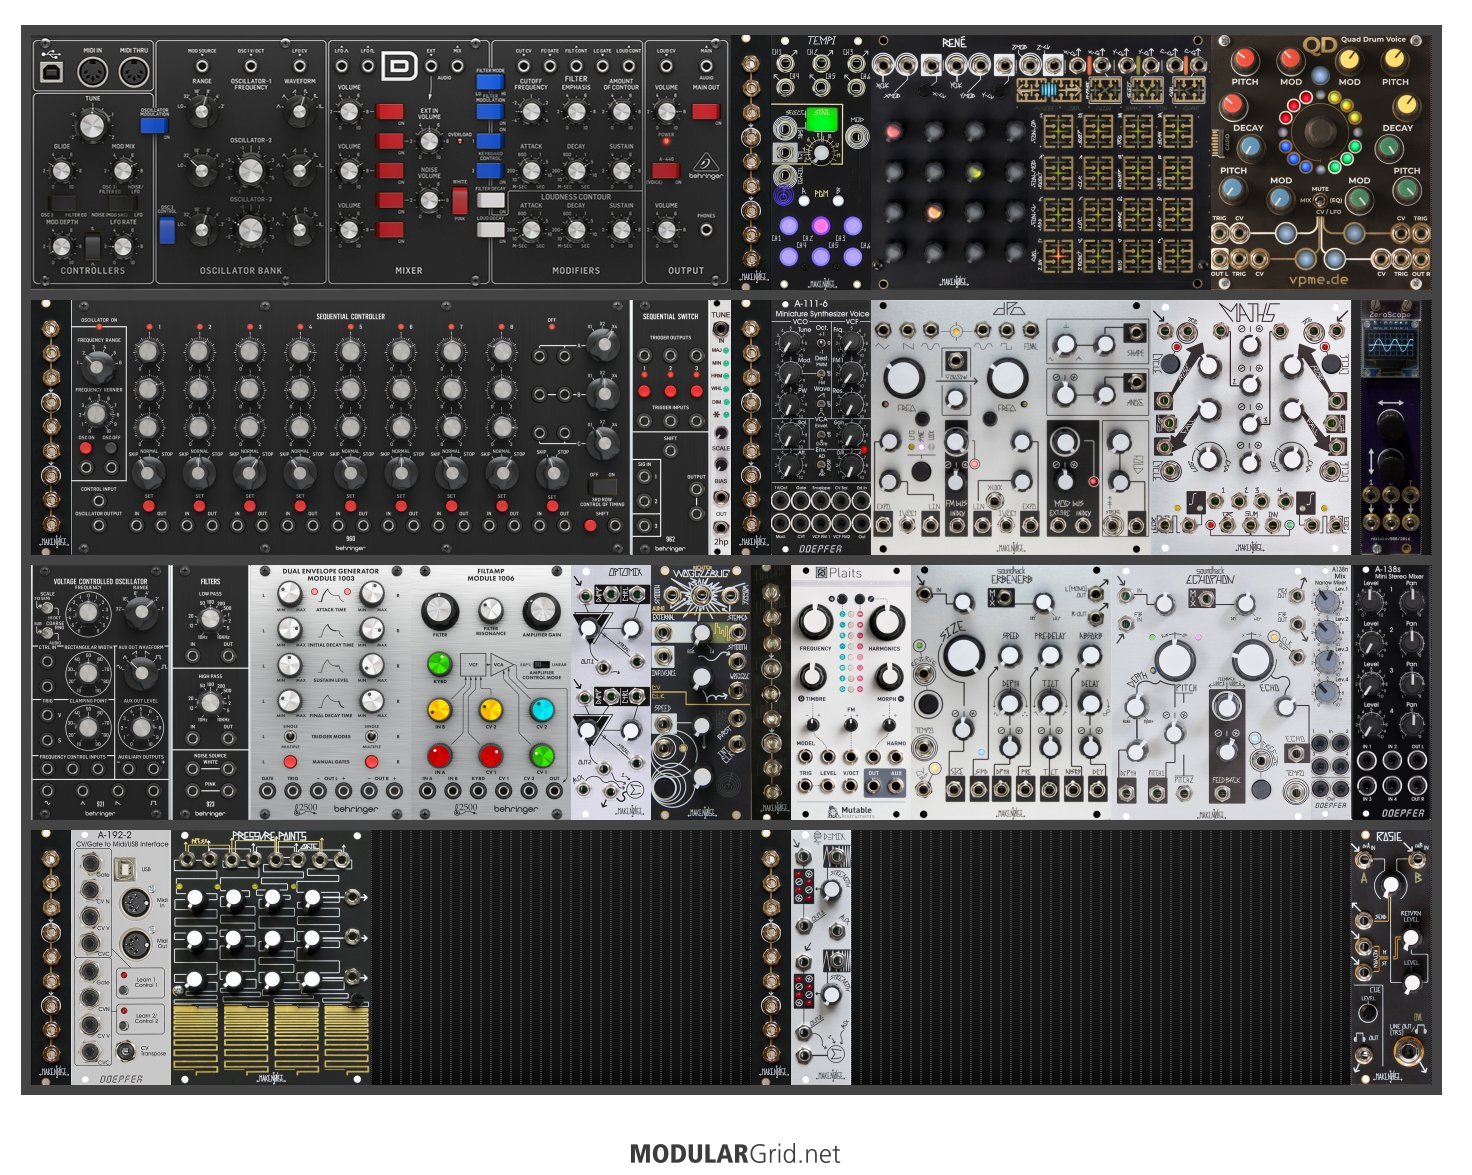Click the Noise Volume knob in the mixer
The height and width of the screenshot is (1175, 1472).
[x=429, y=201]
